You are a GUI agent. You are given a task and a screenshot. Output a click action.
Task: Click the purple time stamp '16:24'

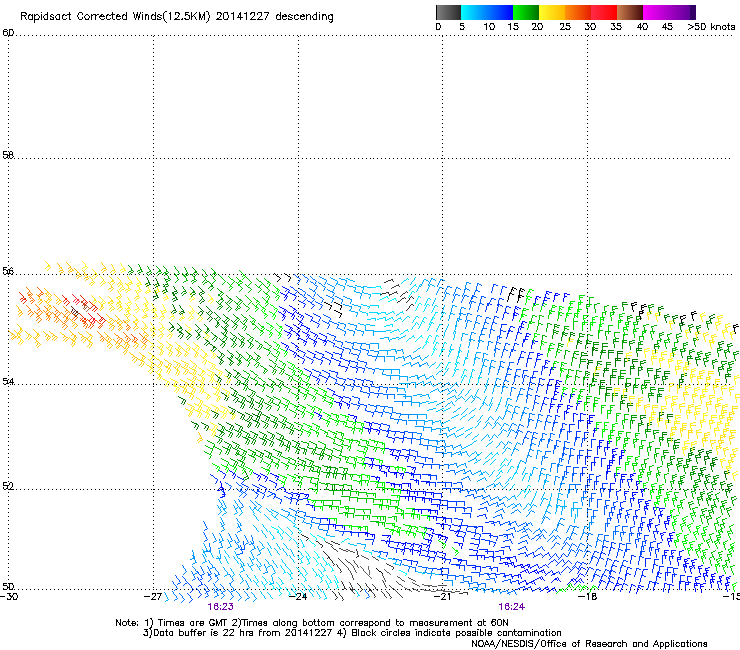pos(512,607)
